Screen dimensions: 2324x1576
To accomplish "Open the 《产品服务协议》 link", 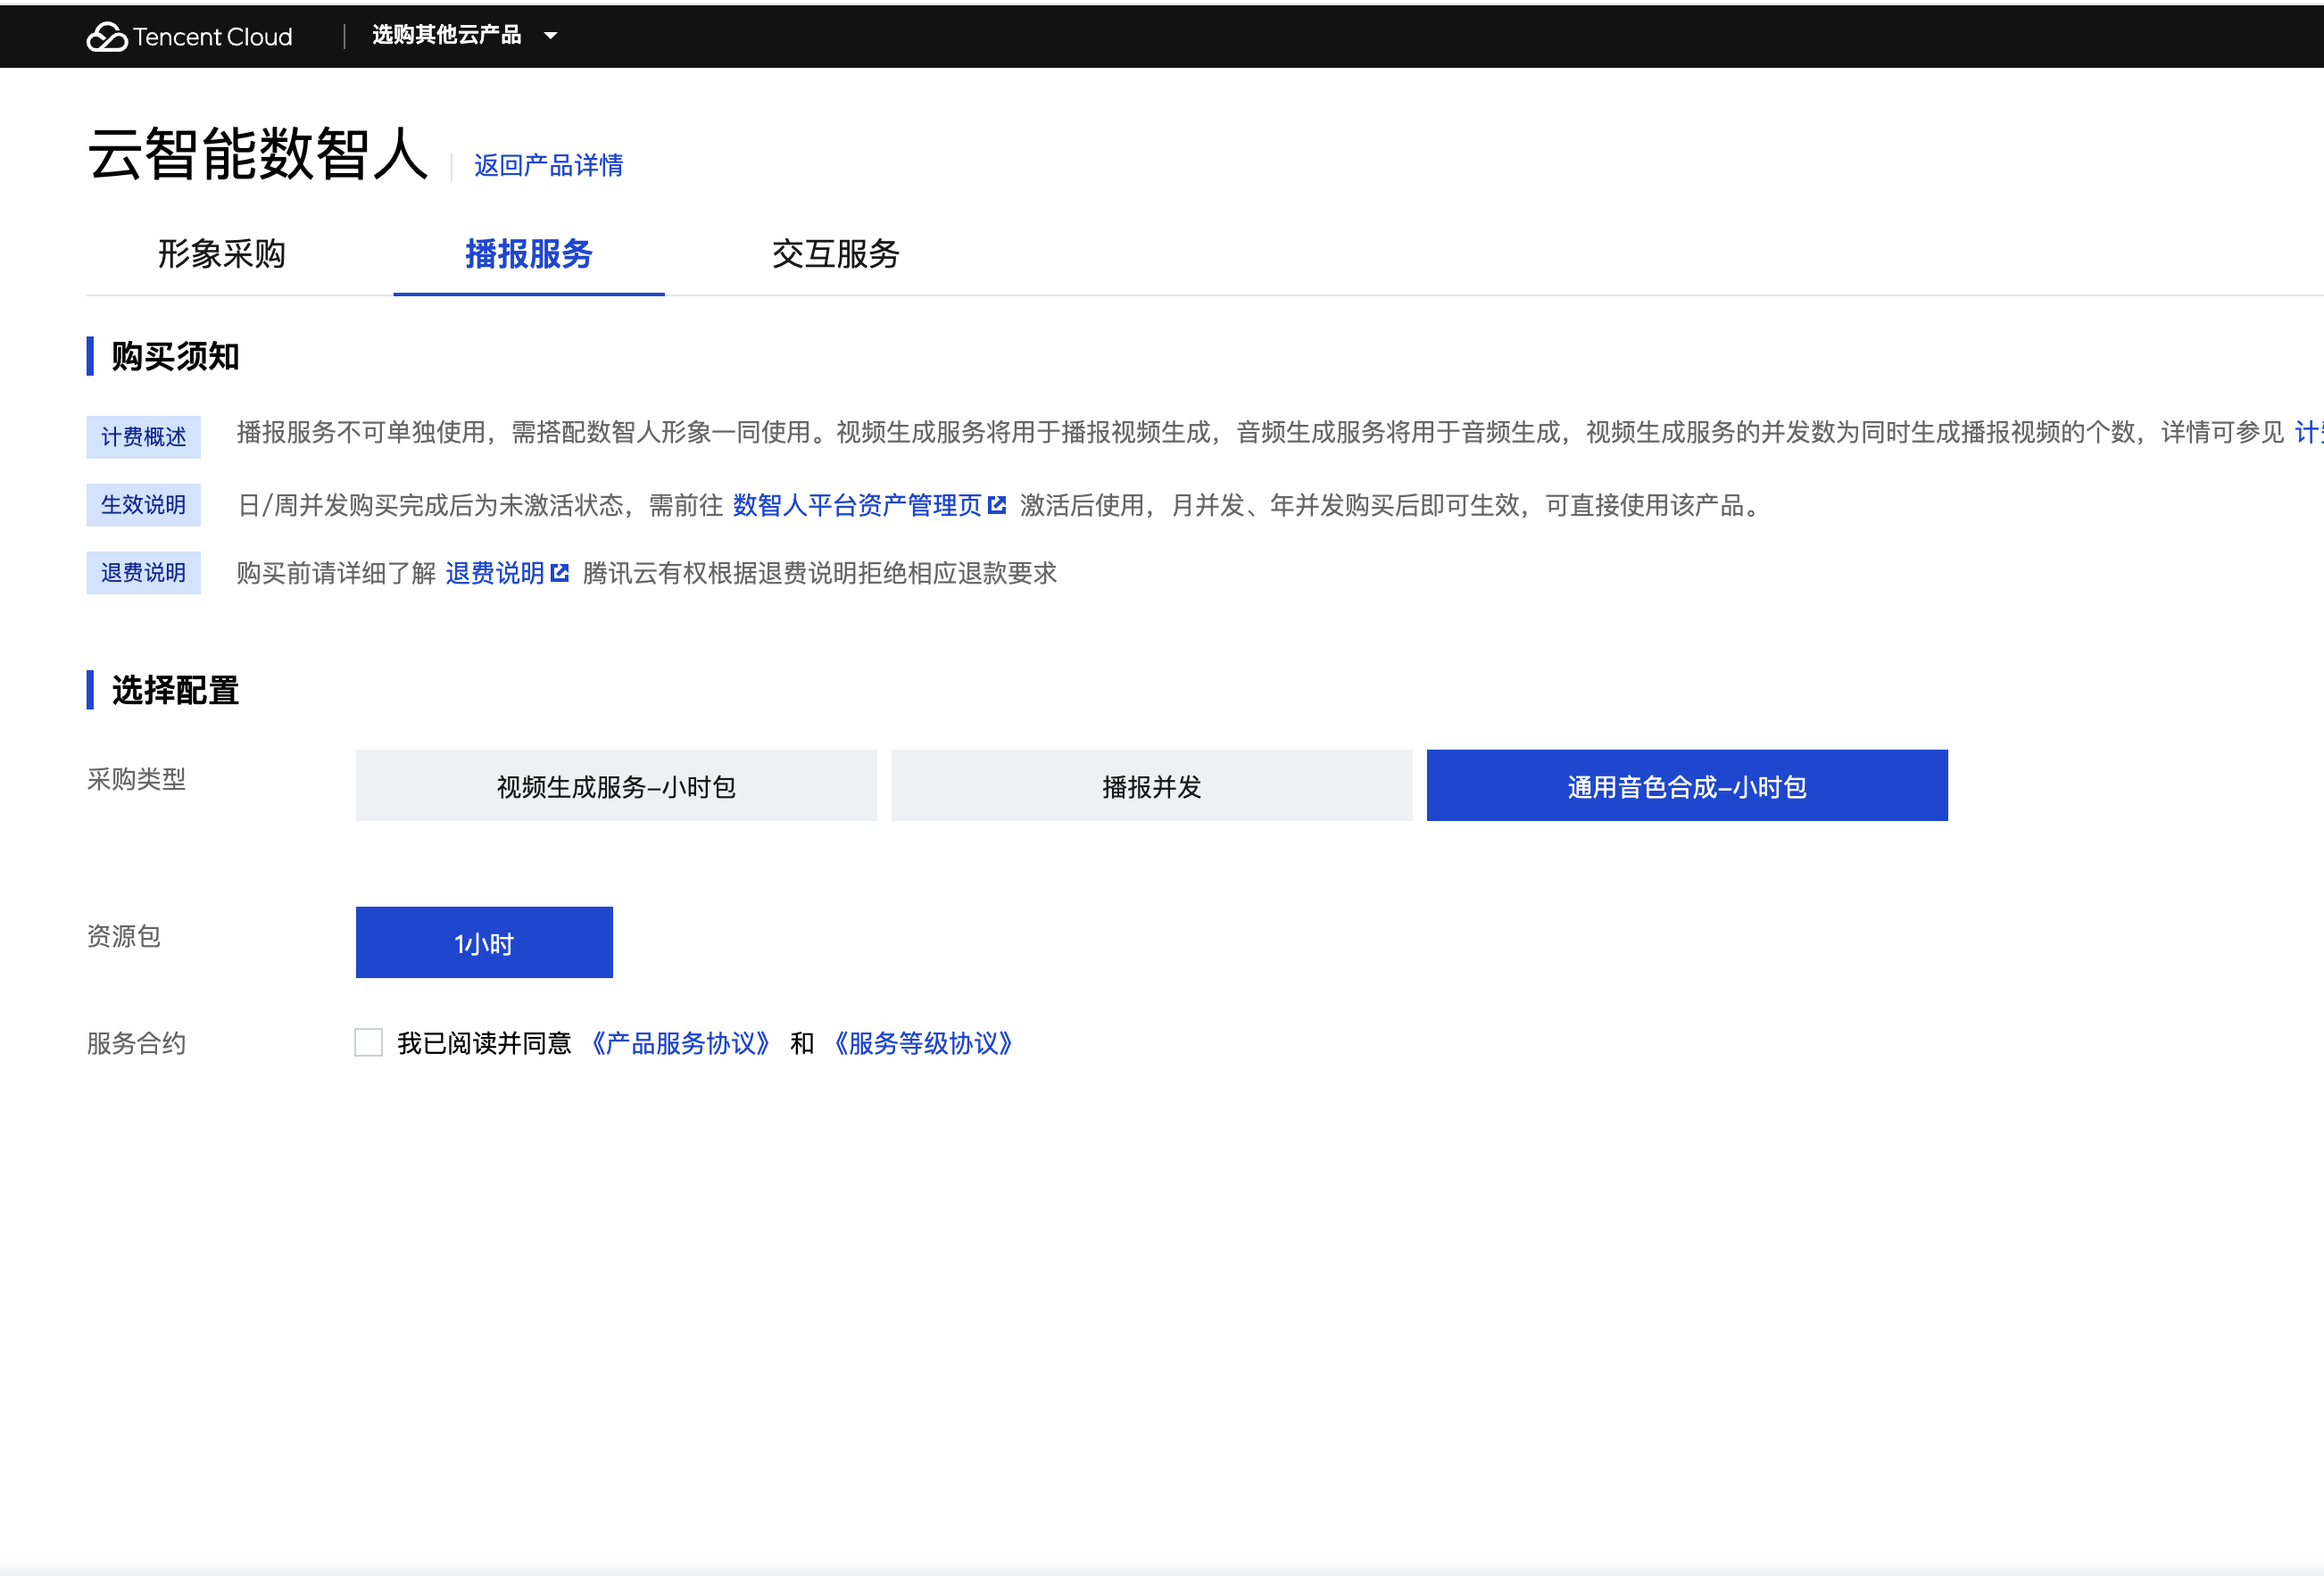I will pyautogui.click(x=680, y=1043).
